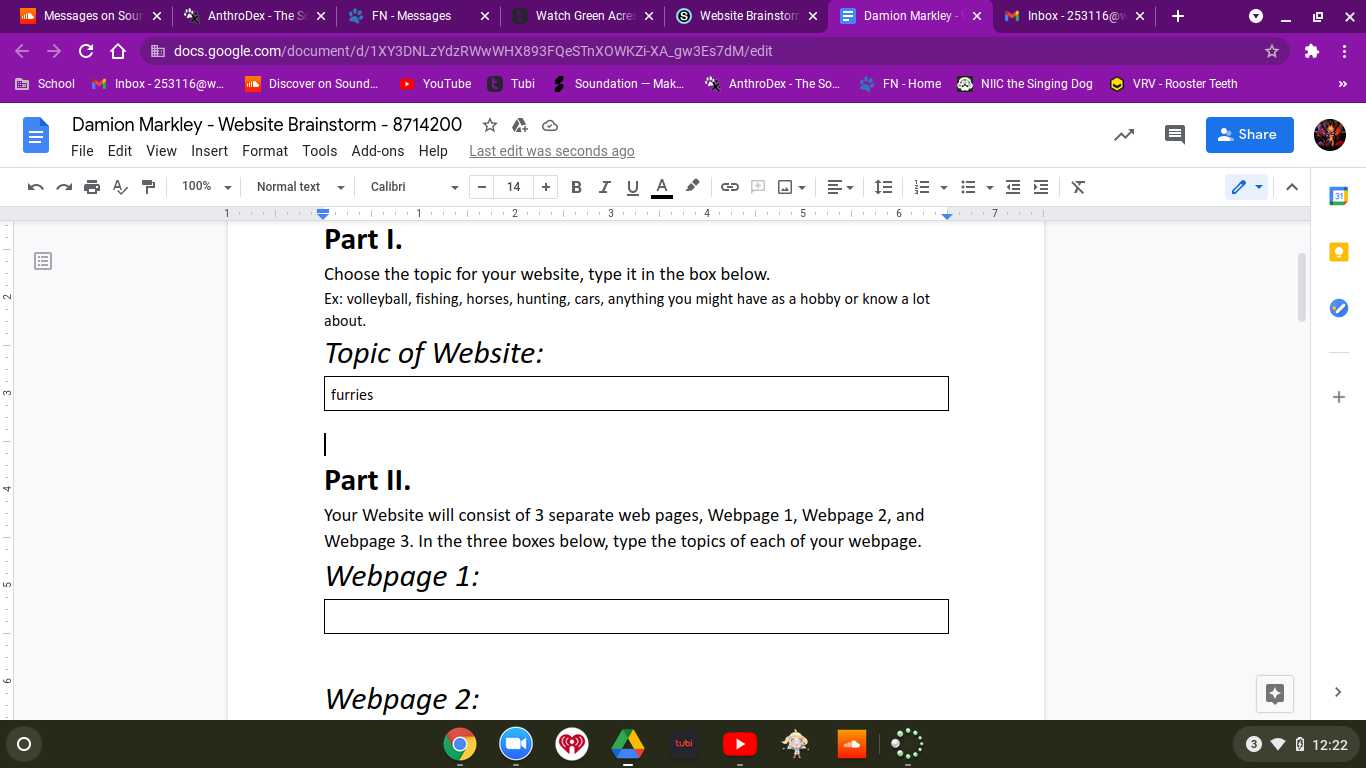Decrease font size with minus button
Viewport: 1366px width, 768px height.
click(482, 187)
